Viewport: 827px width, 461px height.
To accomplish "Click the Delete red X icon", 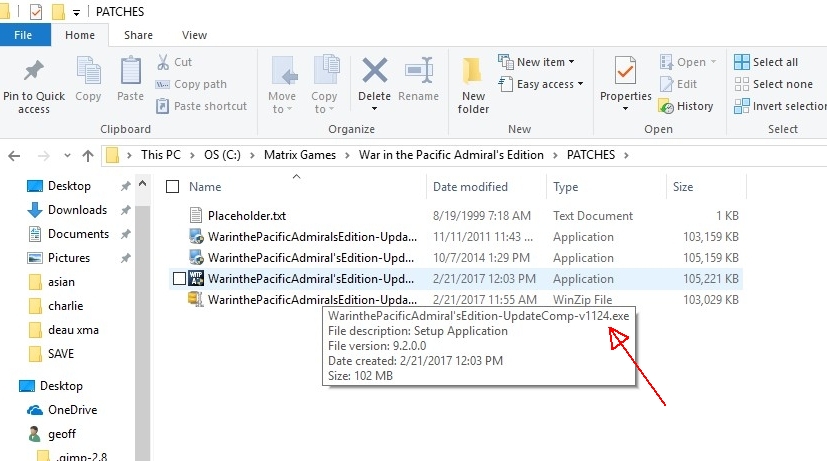I will (x=374, y=71).
